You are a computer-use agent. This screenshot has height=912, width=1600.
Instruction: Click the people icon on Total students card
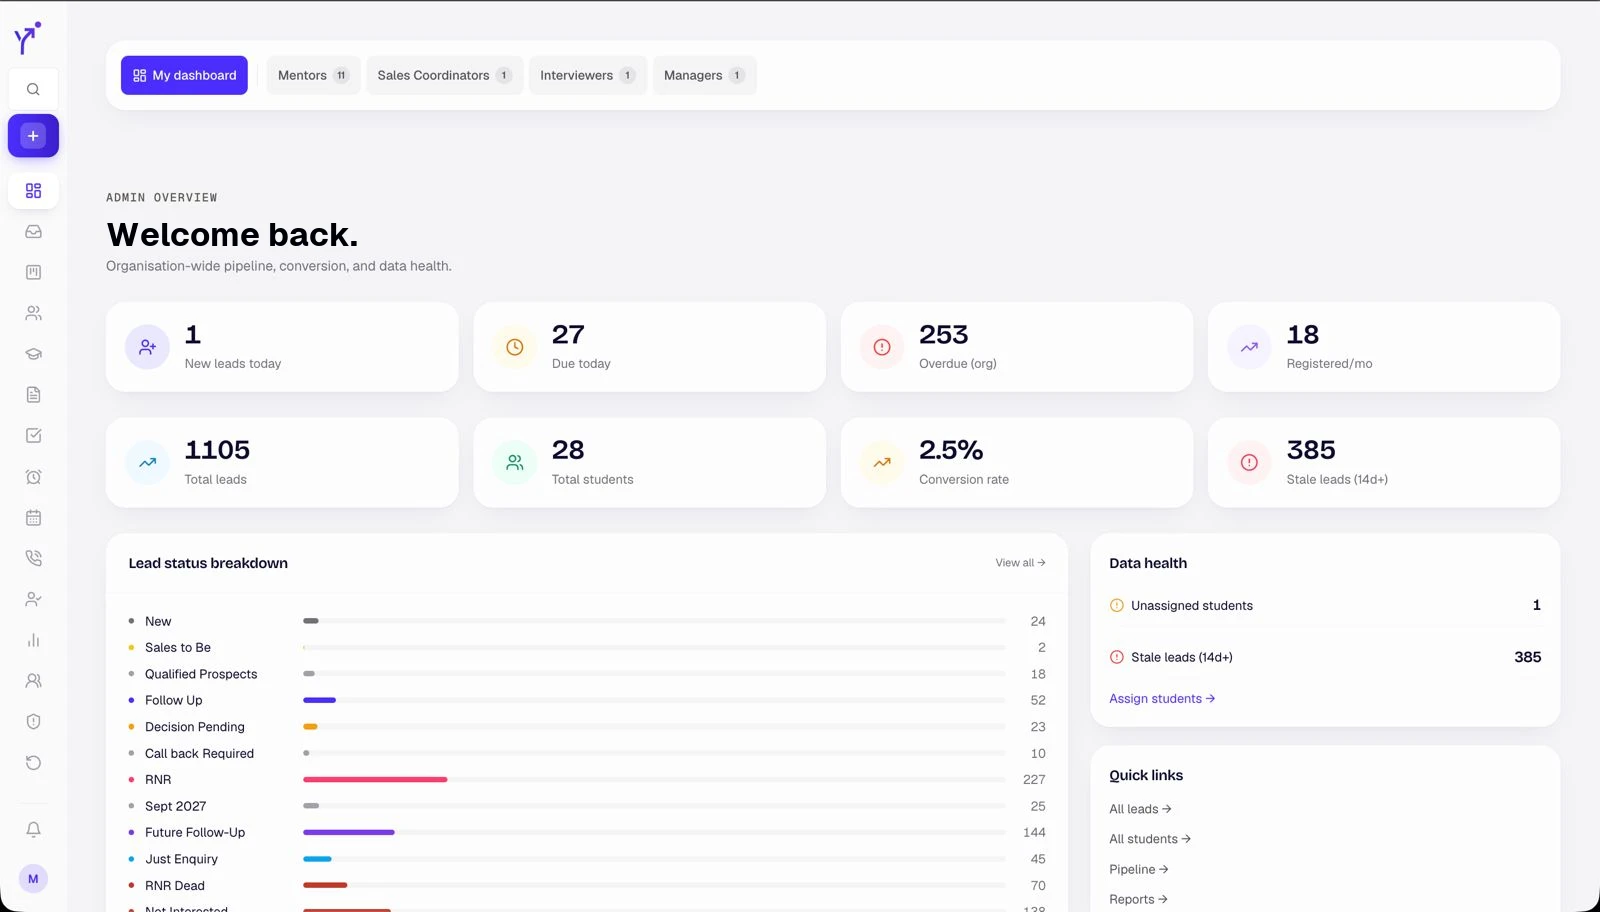pyautogui.click(x=515, y=463)
